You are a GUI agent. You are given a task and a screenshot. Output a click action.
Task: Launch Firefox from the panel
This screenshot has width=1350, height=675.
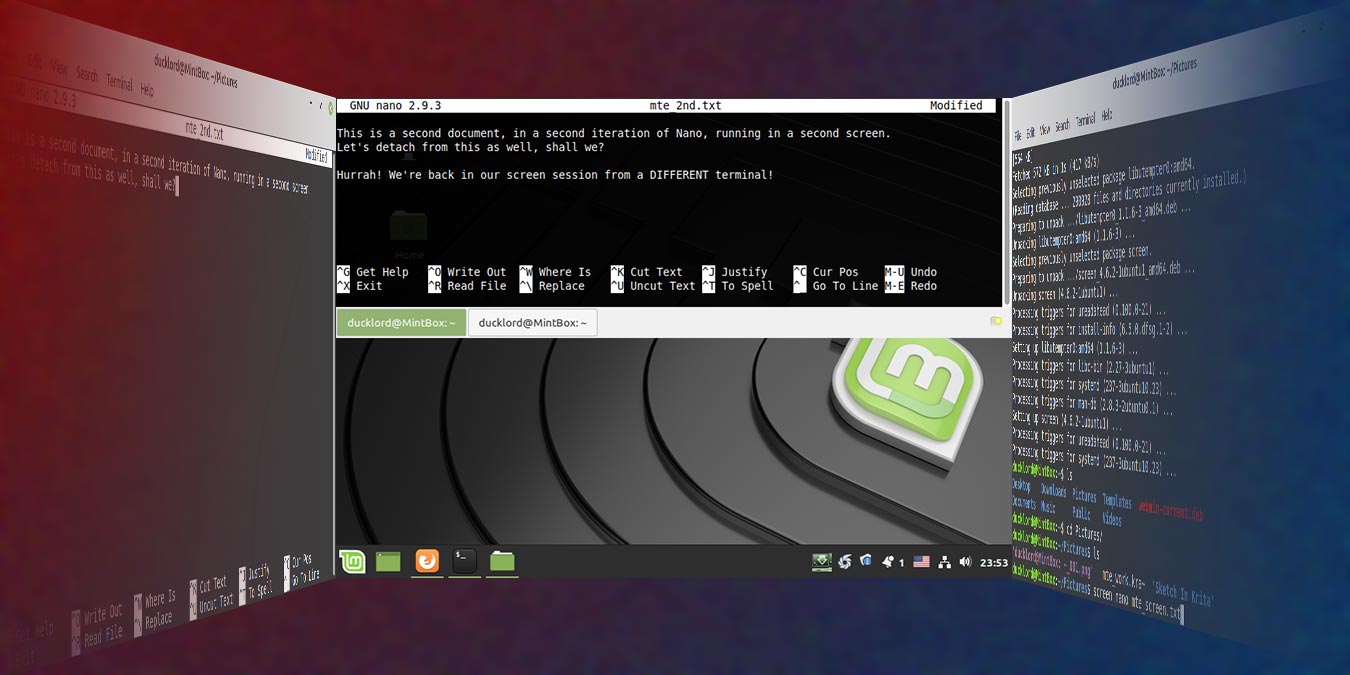[426, 561]
